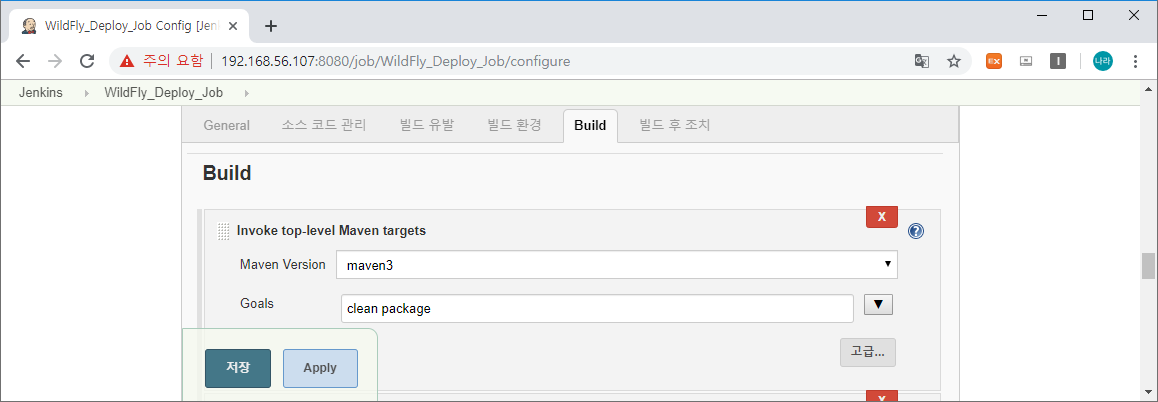This screenshot has width=1158, height=402.
Task: Maximize the Chrome window
Action: click(x=1088, y=15)
